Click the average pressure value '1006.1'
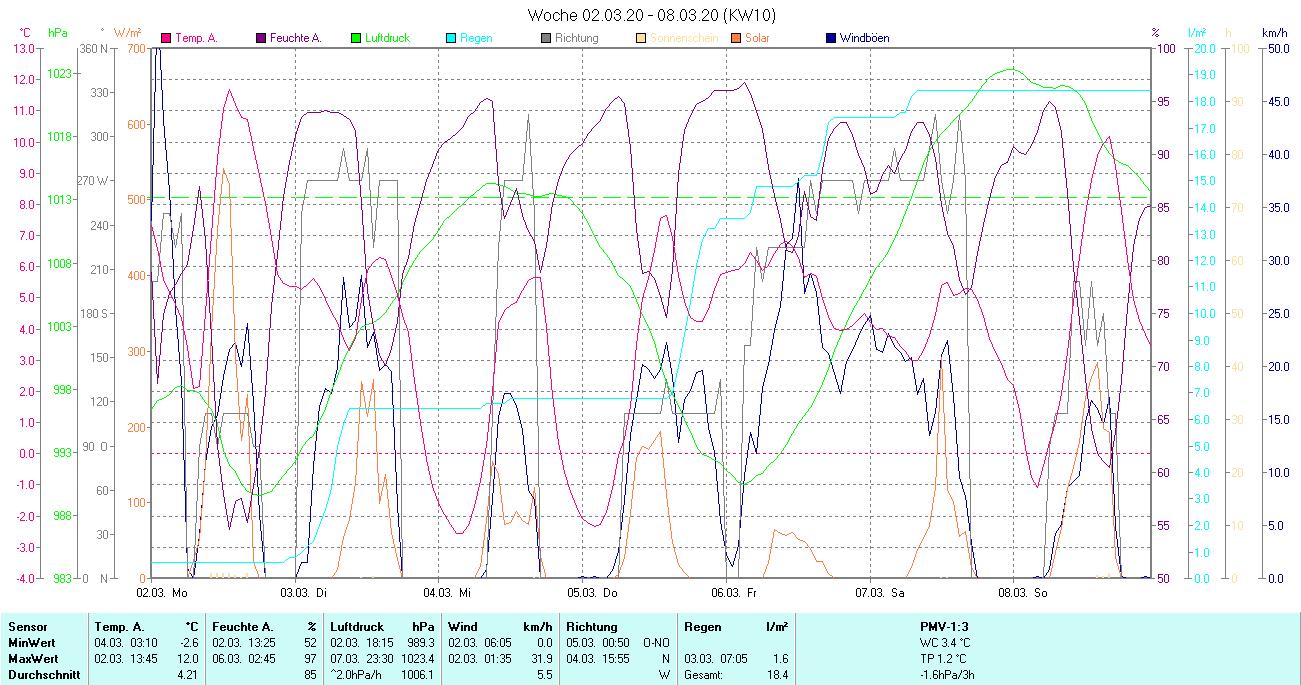Viewport: 1301px width, 685px height. tap(417, 675)
